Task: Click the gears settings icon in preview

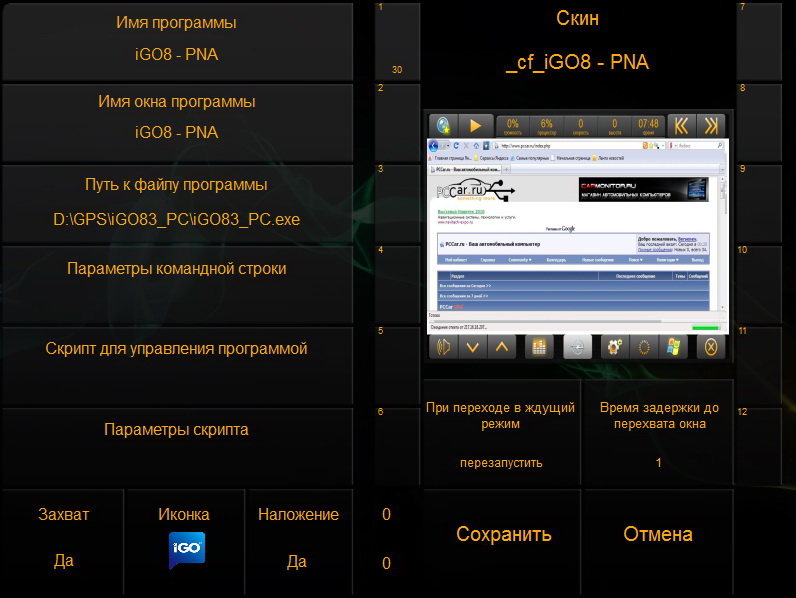Action: tap(612, 347)
